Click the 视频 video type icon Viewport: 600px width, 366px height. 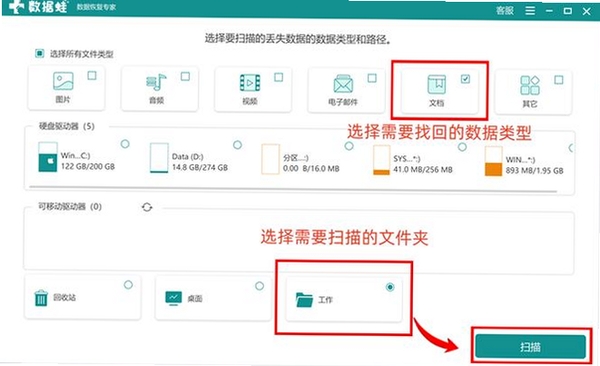click(x=250, y=83)
